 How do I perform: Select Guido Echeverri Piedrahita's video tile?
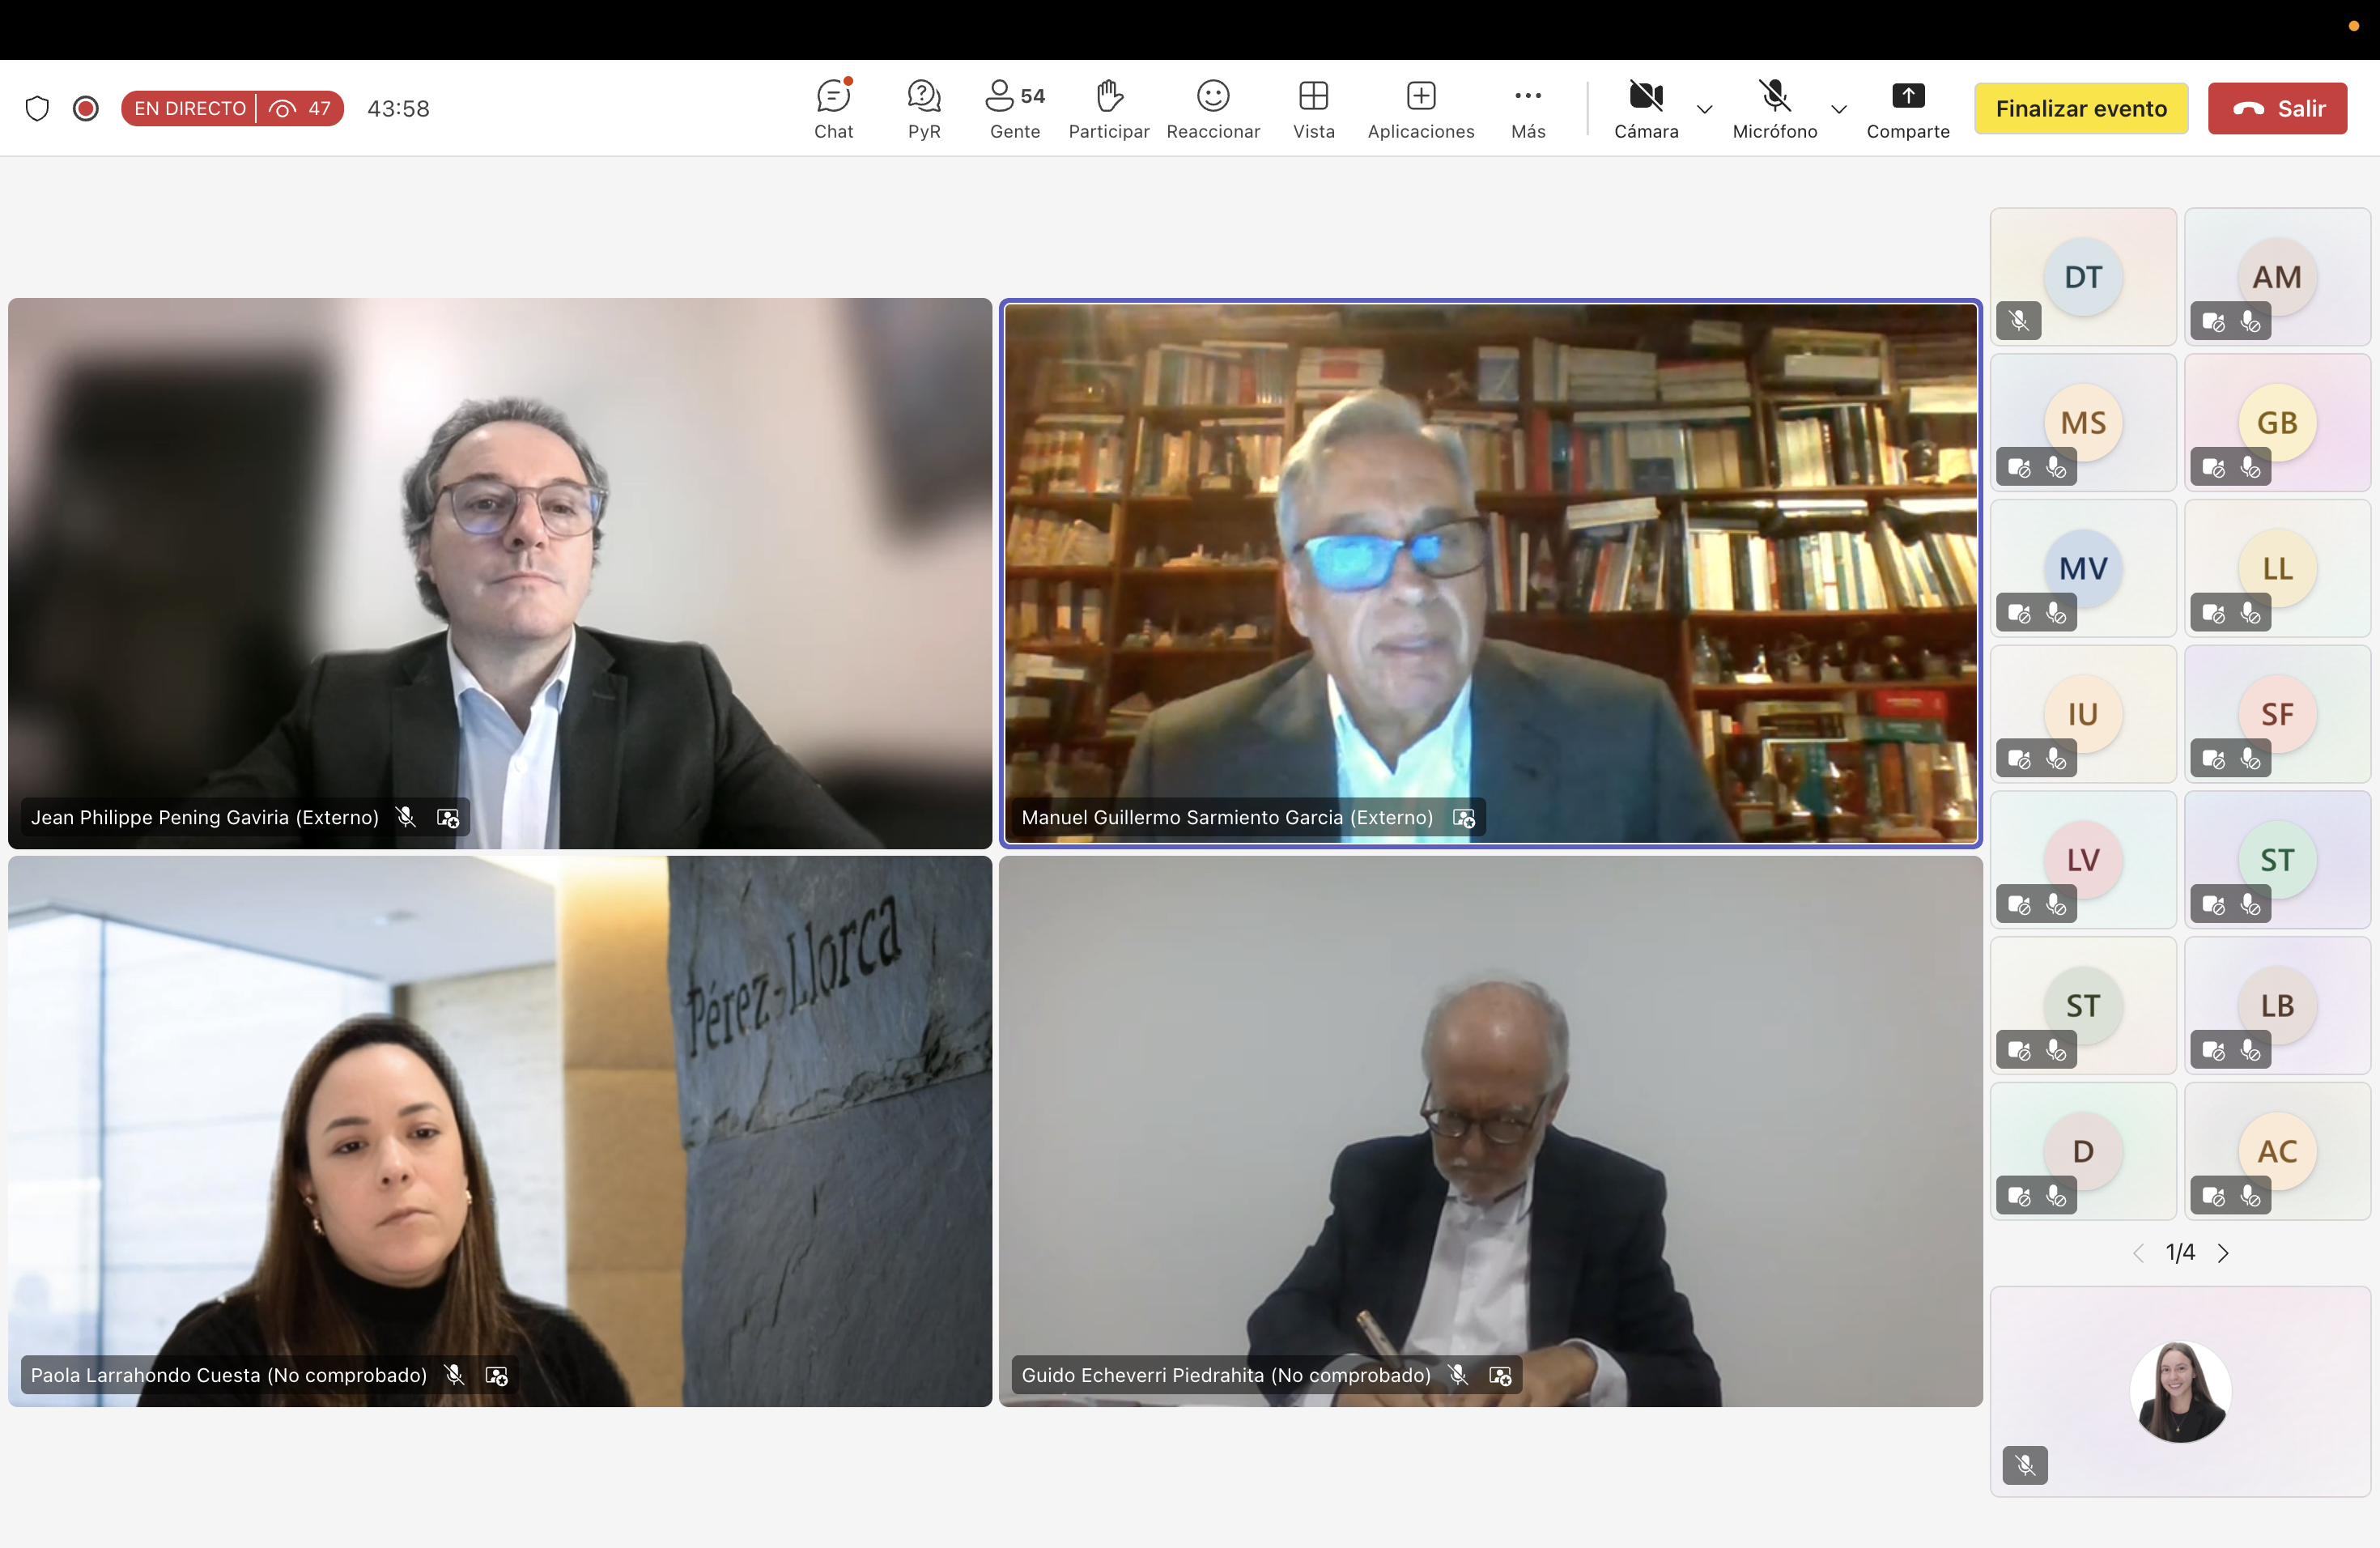coord(1490,1130)
